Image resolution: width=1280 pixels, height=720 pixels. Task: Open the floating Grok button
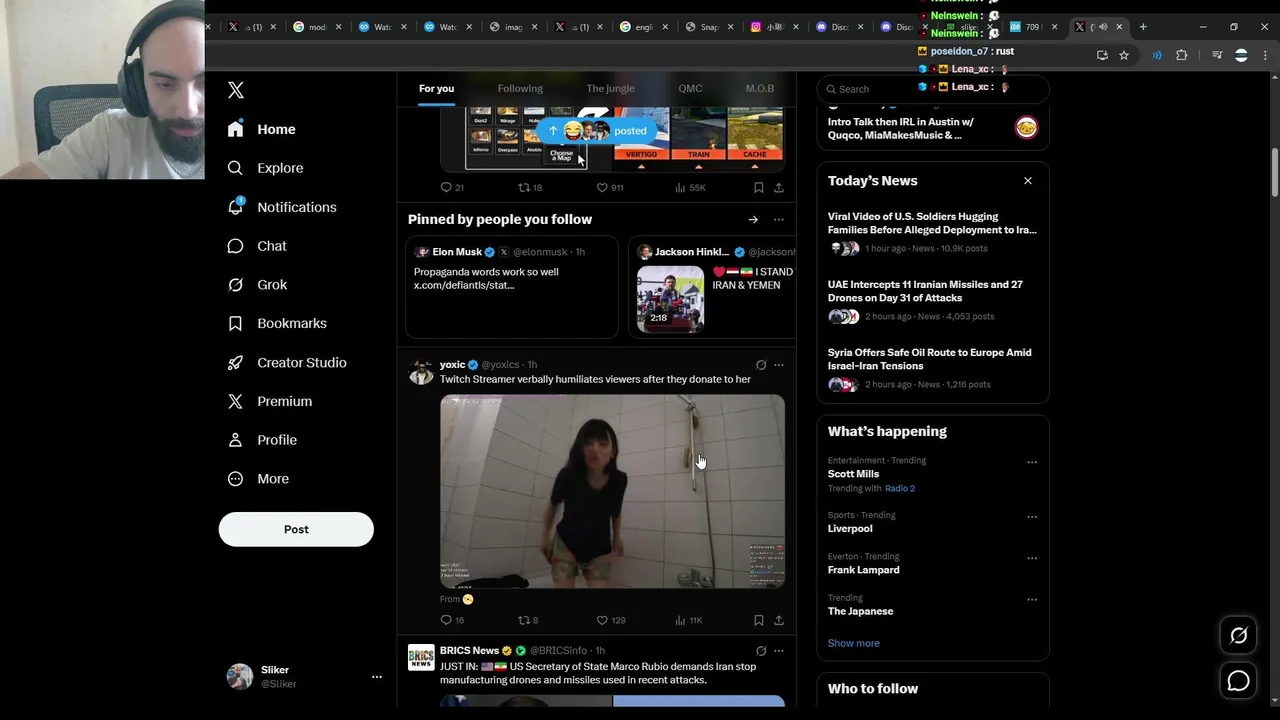pyautogui.click(x=1238, y=636)
